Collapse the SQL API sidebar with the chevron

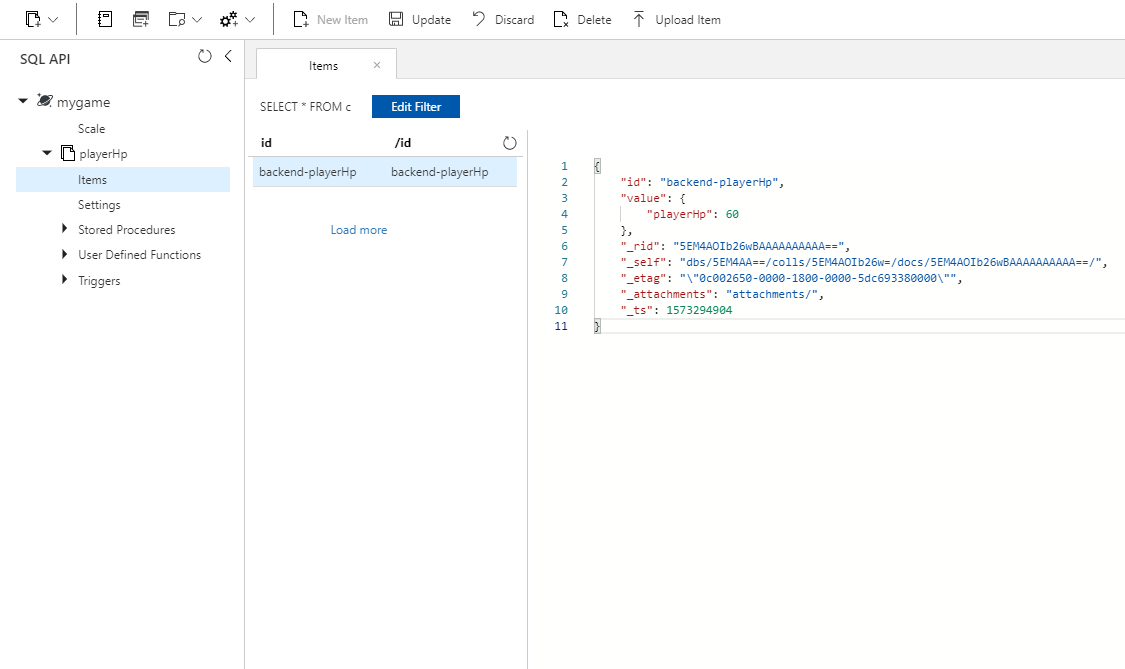[229, 57]
